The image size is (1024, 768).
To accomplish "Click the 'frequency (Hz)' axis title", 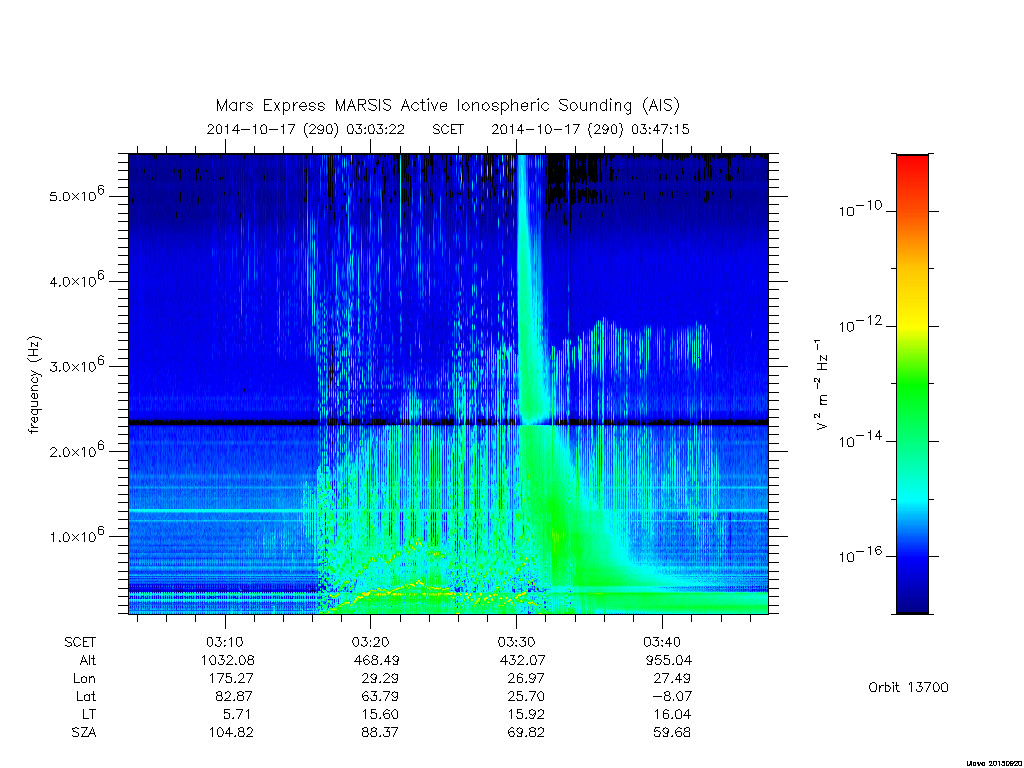I will 34,385.
